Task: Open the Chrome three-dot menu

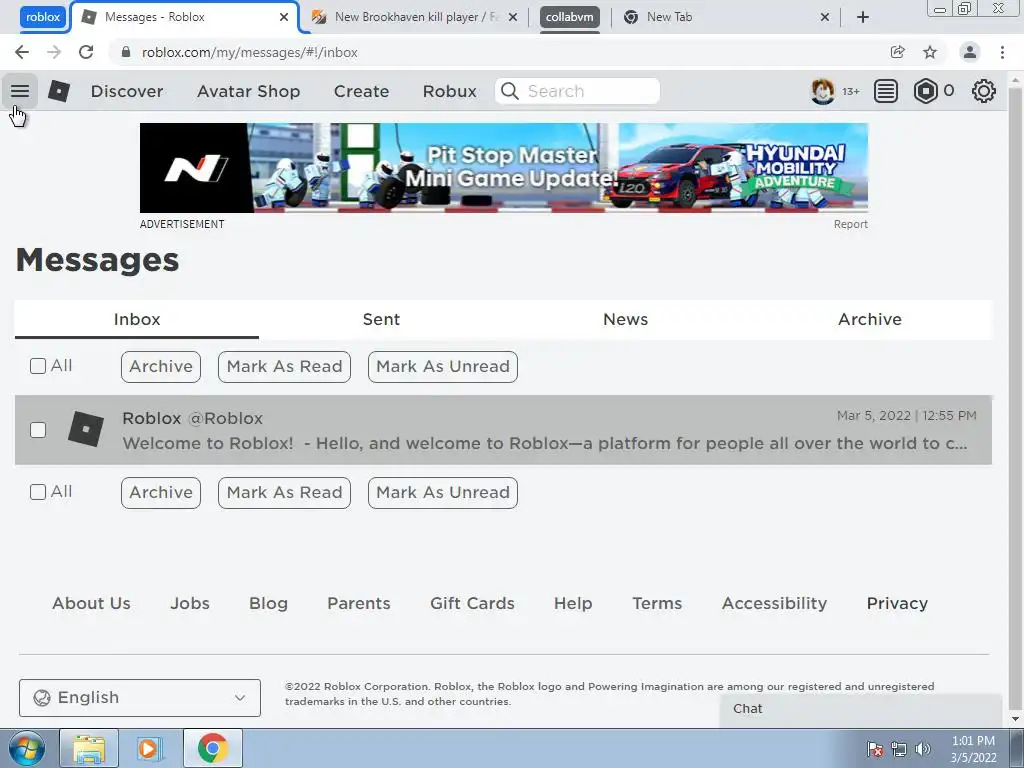Action: (x=1002, y=52)
